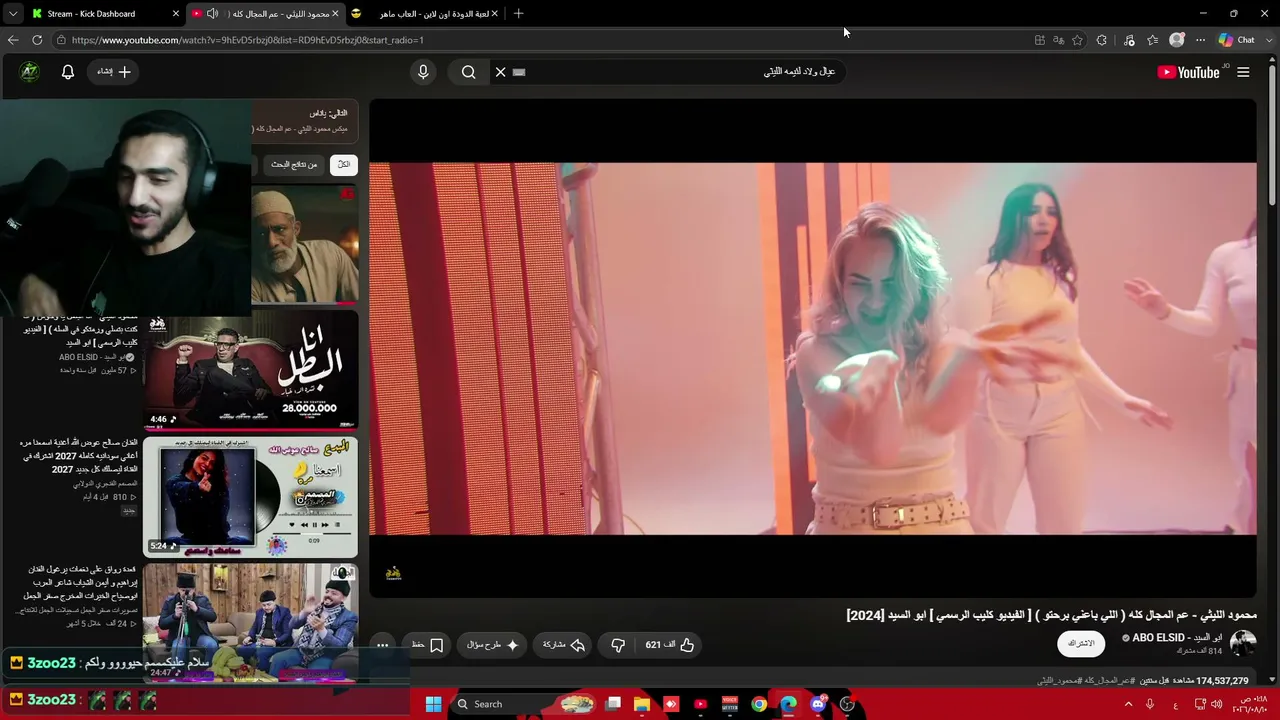This screenshot has height=720, width=1280.
Task: Open Edge settings and more menu
Action: click(x=1200, y=40)
